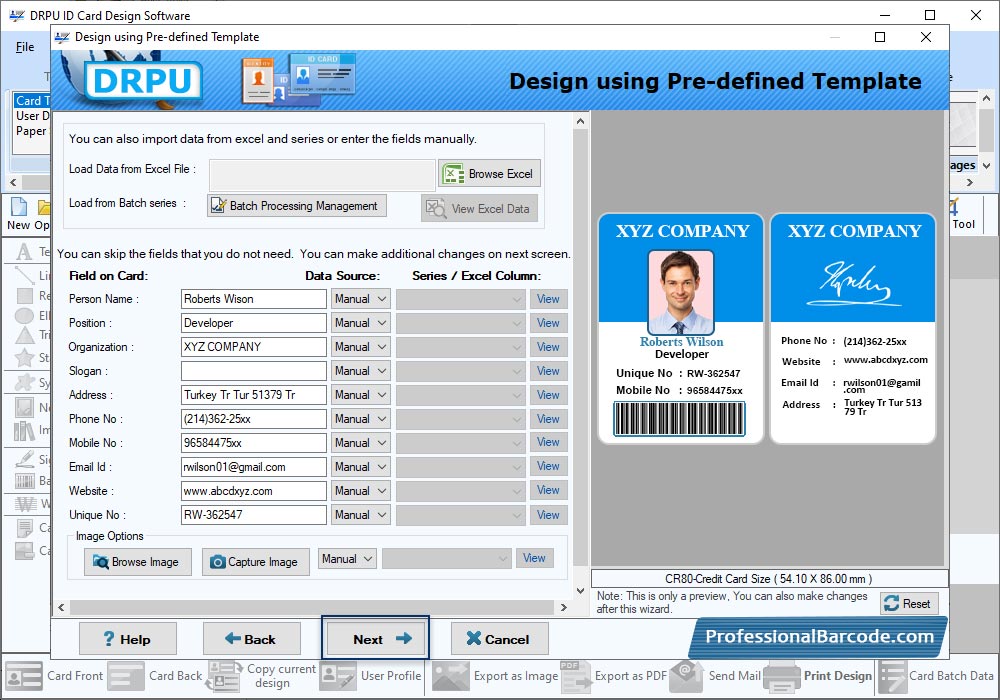Screen dimensions: 1000x700
Task: Click Card Batch Data icon
Action: 892,676
